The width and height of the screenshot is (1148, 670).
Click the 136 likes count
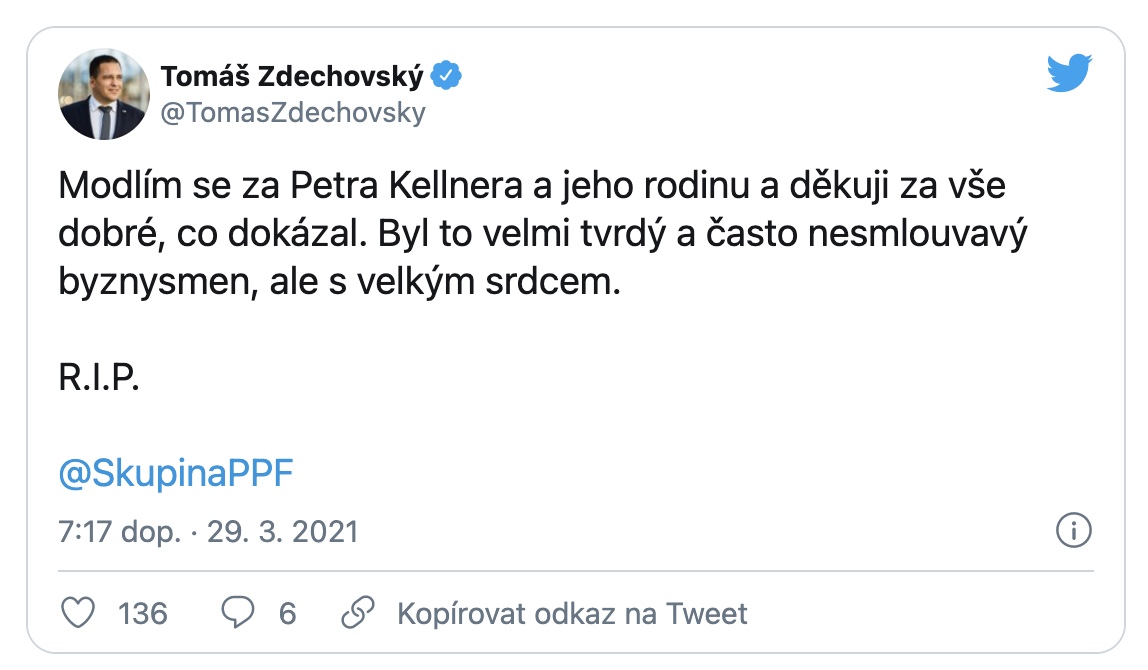[143, 612]
